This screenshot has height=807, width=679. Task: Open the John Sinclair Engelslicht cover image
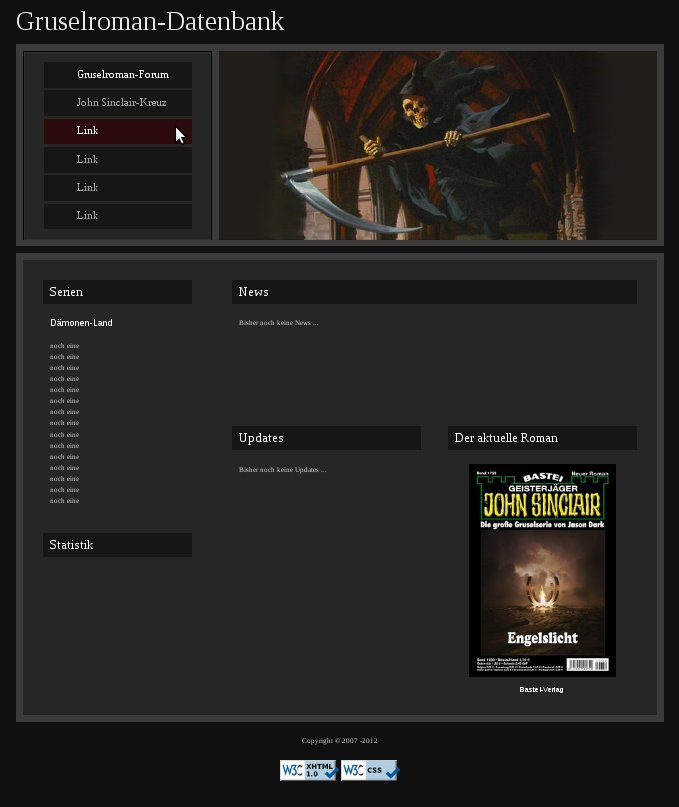pyautogui.click(x=542, y=570)
